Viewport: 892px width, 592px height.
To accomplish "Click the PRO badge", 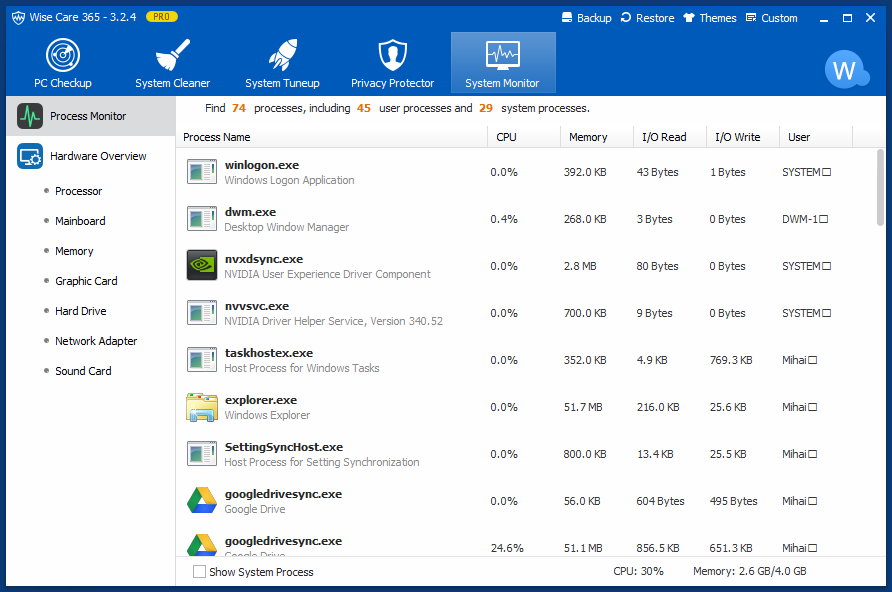I will coord(162,17).
